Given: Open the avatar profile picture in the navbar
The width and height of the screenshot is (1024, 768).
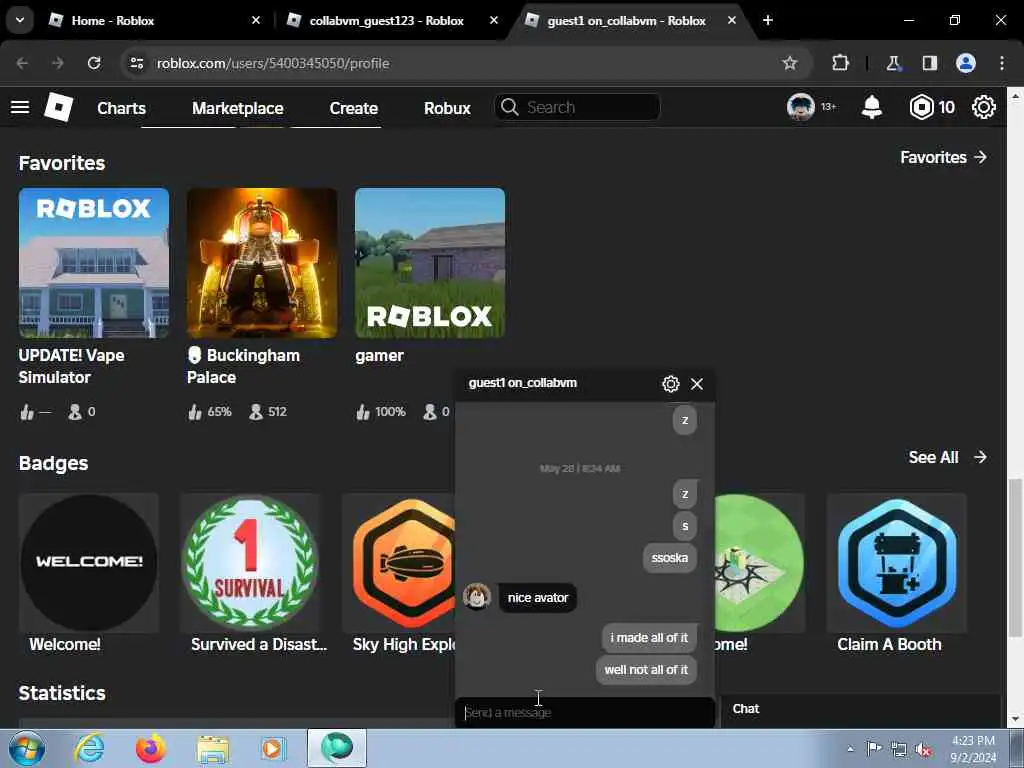Looking at the screenshot, I should [x=801, y=107].
